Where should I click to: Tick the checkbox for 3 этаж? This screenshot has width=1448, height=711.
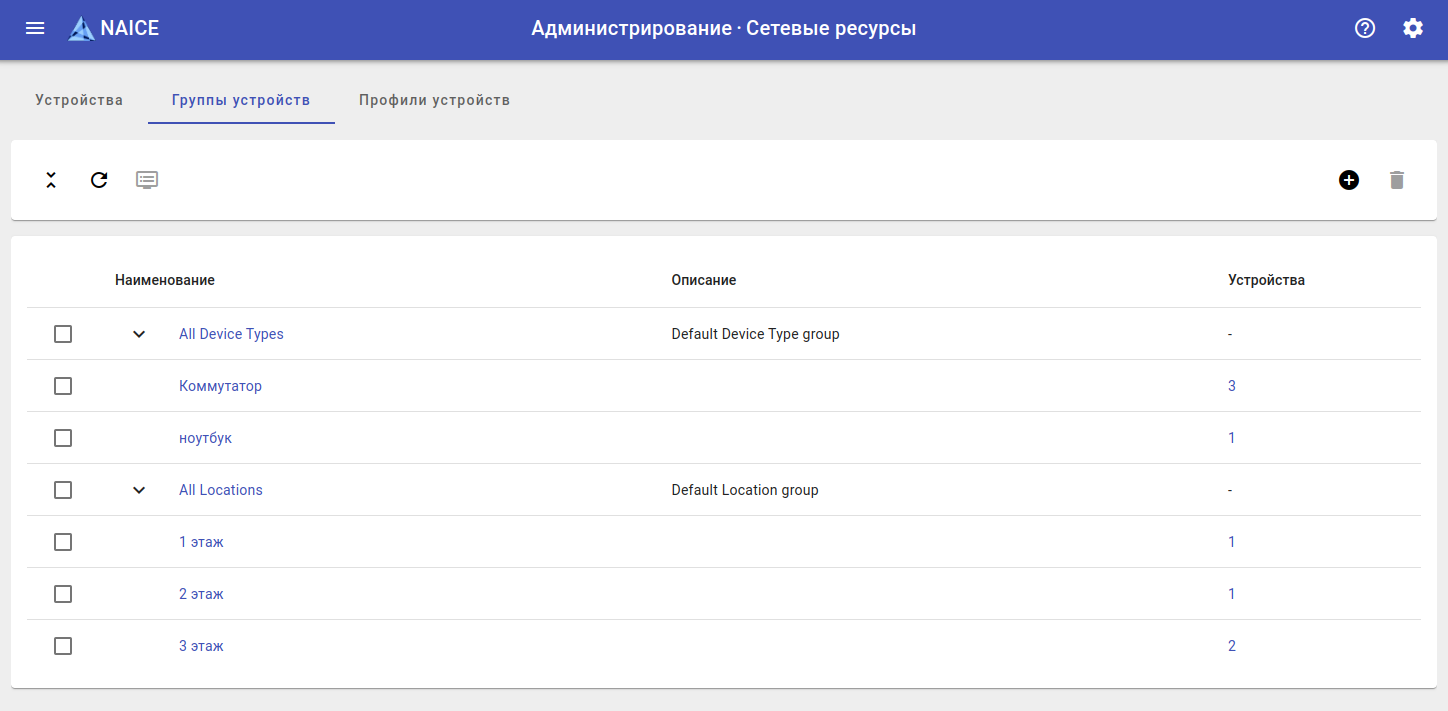(x=63, y=646)
